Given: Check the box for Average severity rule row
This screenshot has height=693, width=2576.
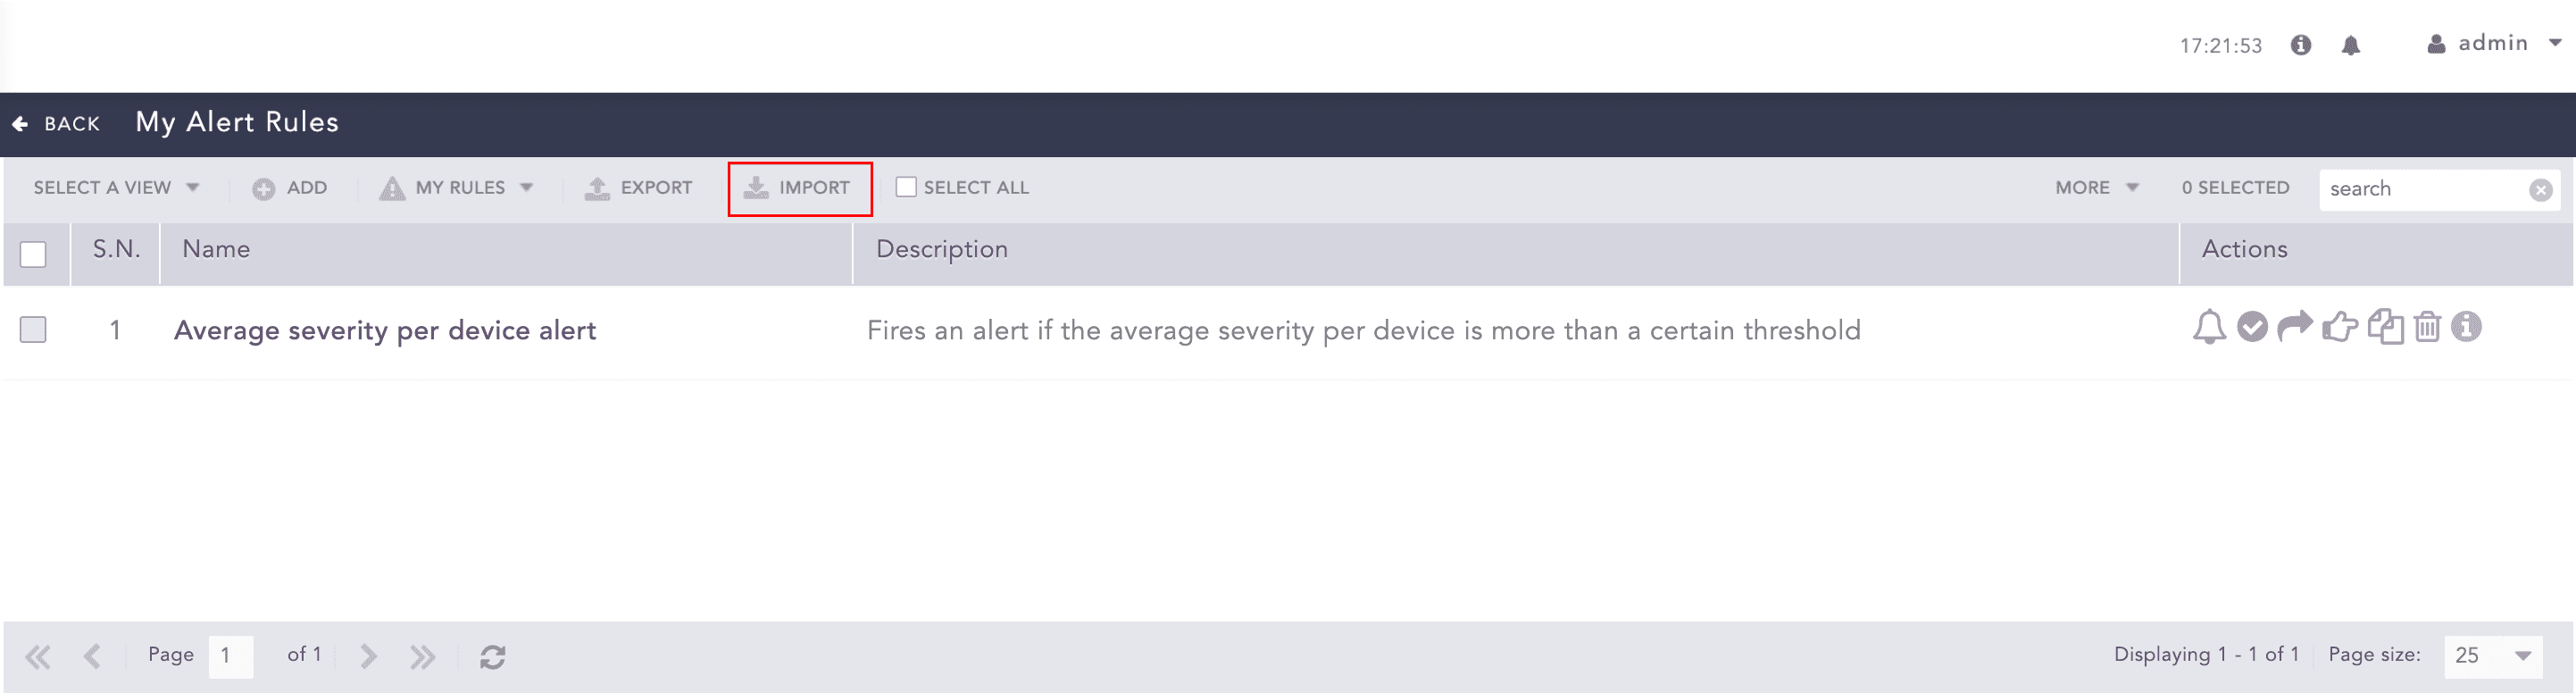Looking at the screenshot, I should coord(33,330).
